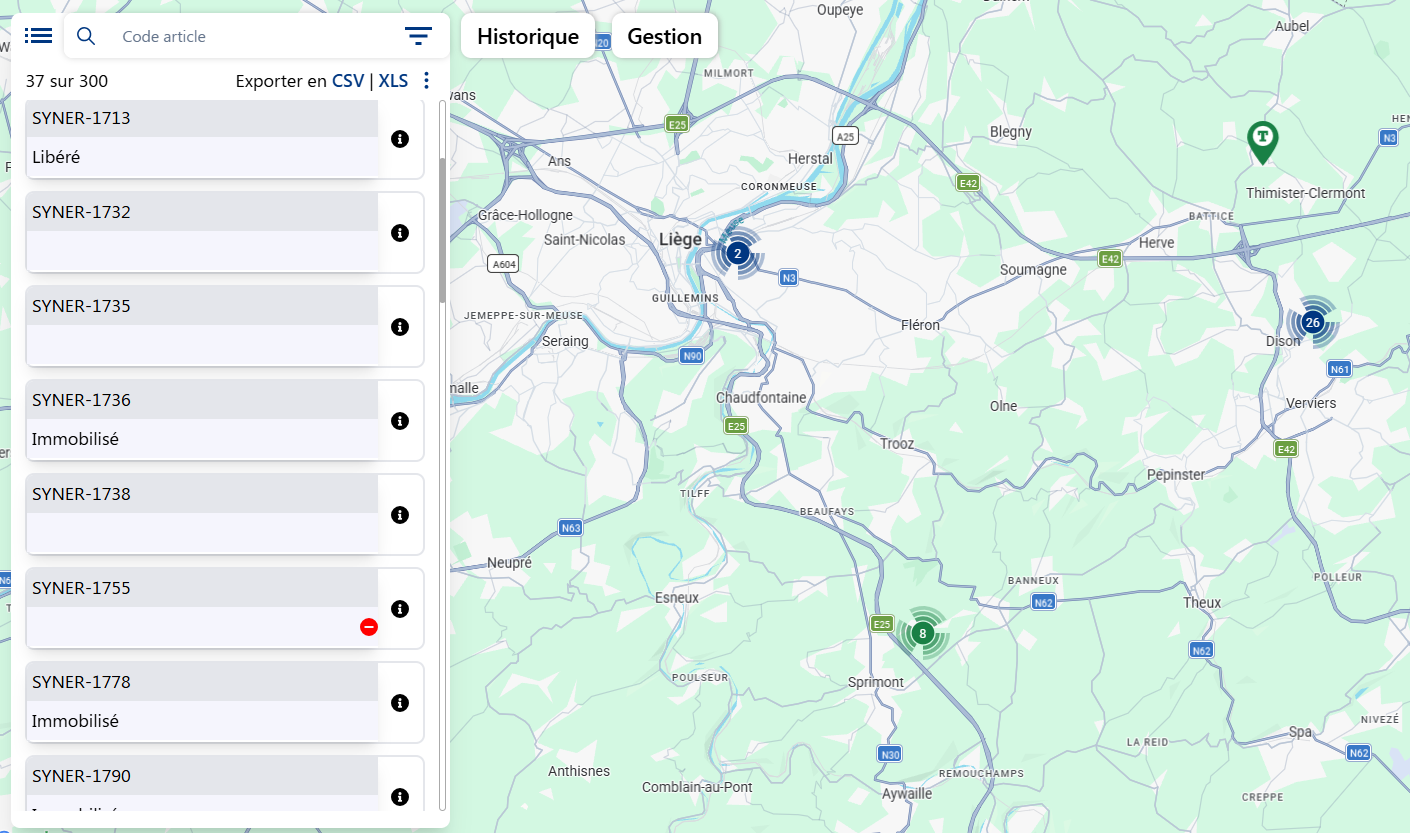
Task: Click the article list scrollbar
Action: (443, 230)
